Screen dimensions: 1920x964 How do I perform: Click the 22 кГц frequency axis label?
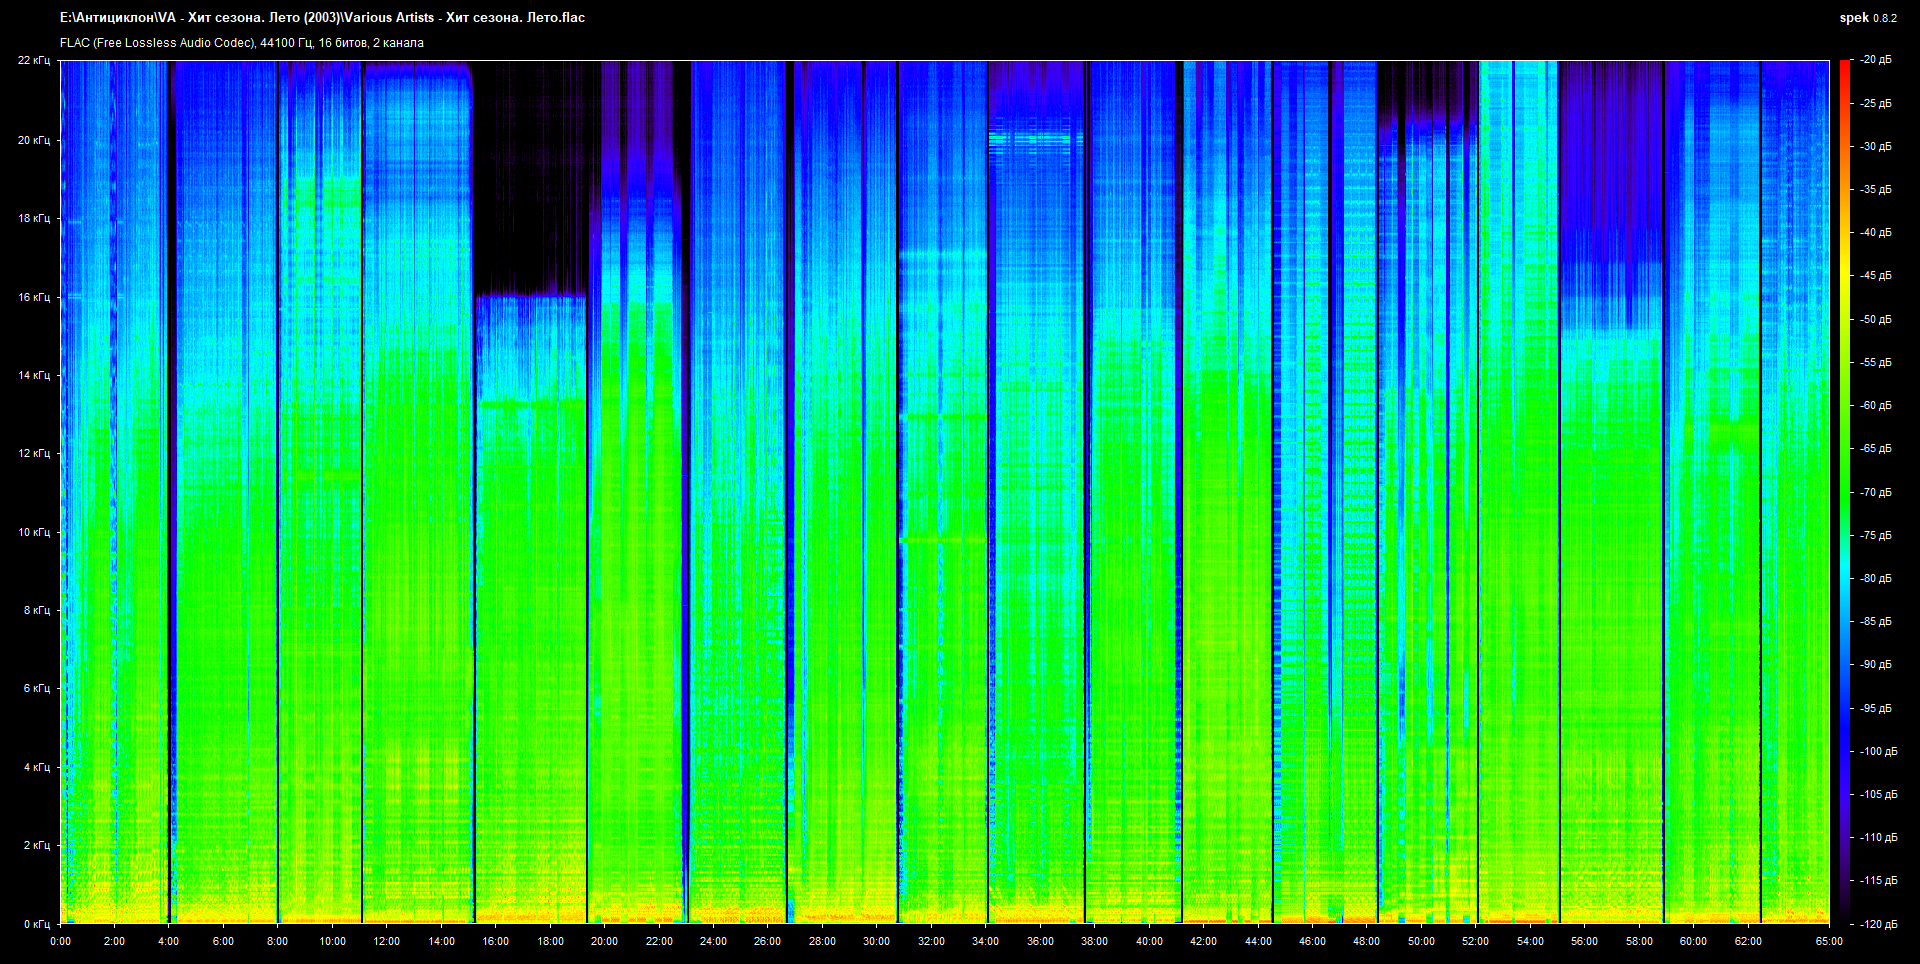pyautogui.click(x=34, y=60)
